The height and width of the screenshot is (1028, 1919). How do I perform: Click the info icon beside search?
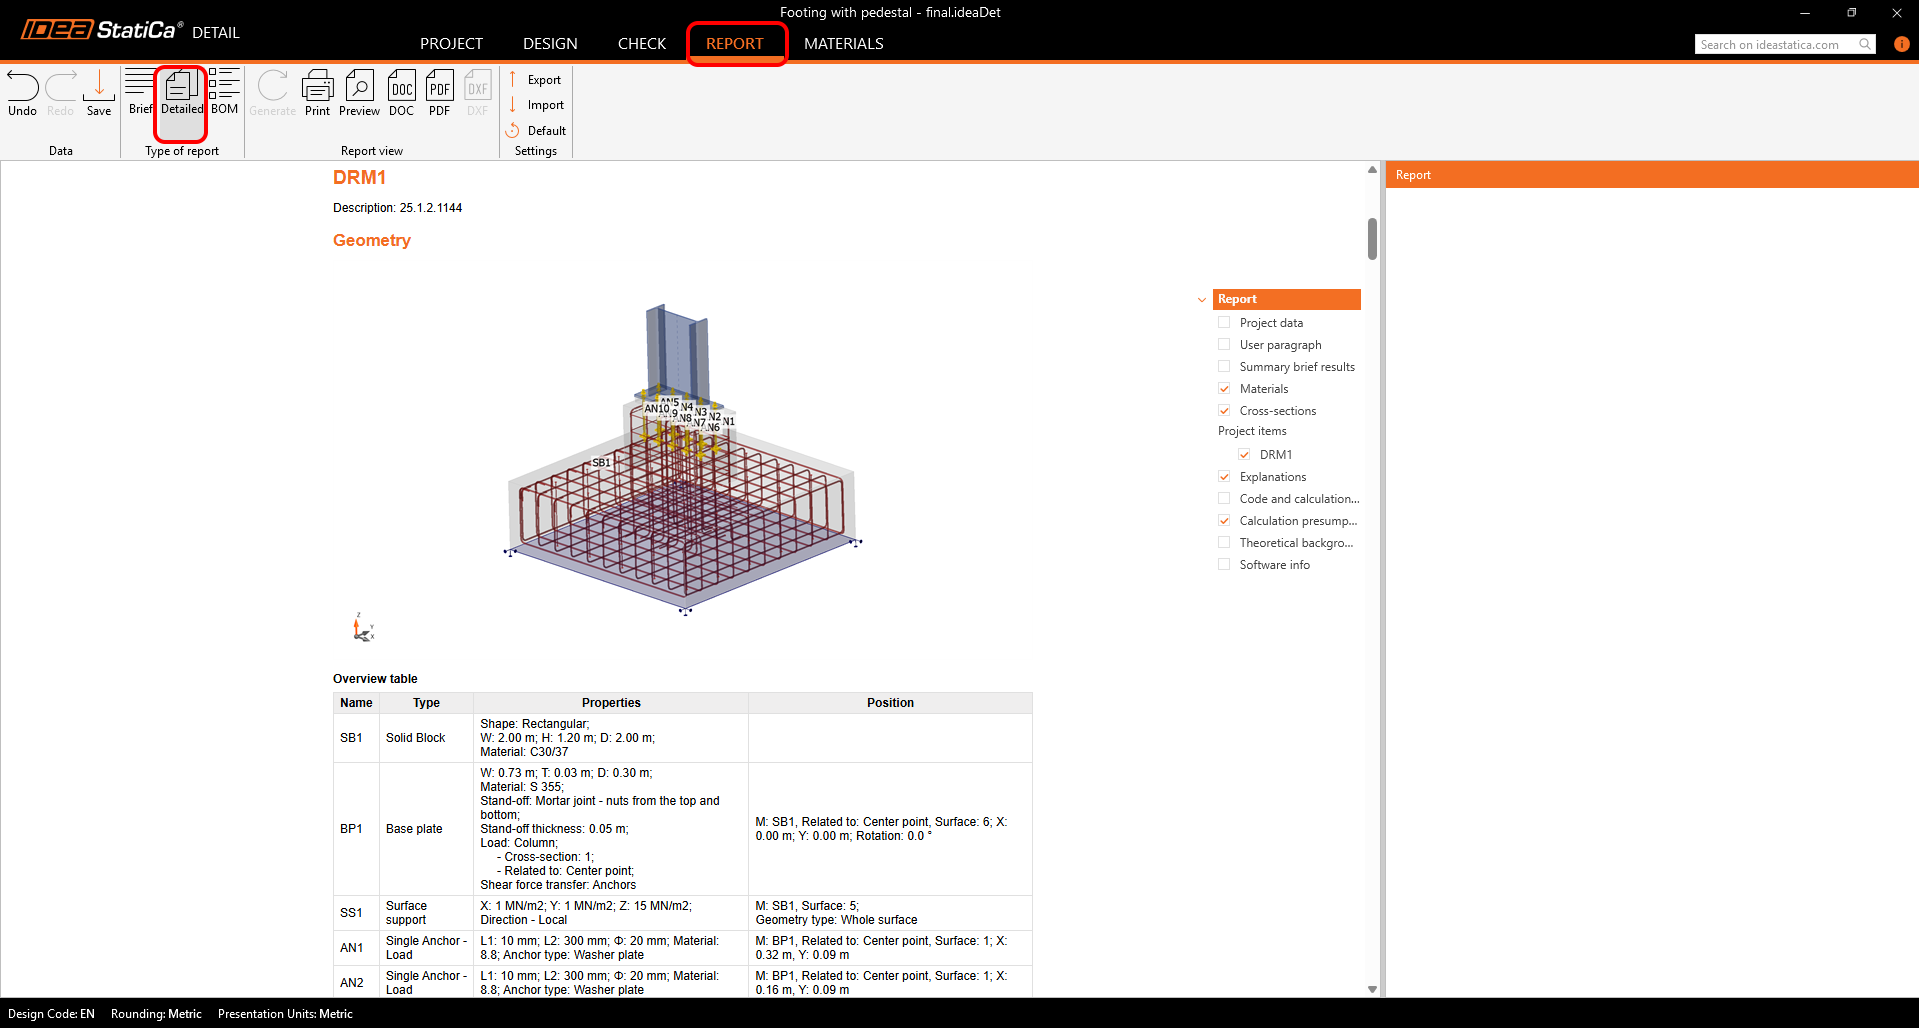point(1901,44)
